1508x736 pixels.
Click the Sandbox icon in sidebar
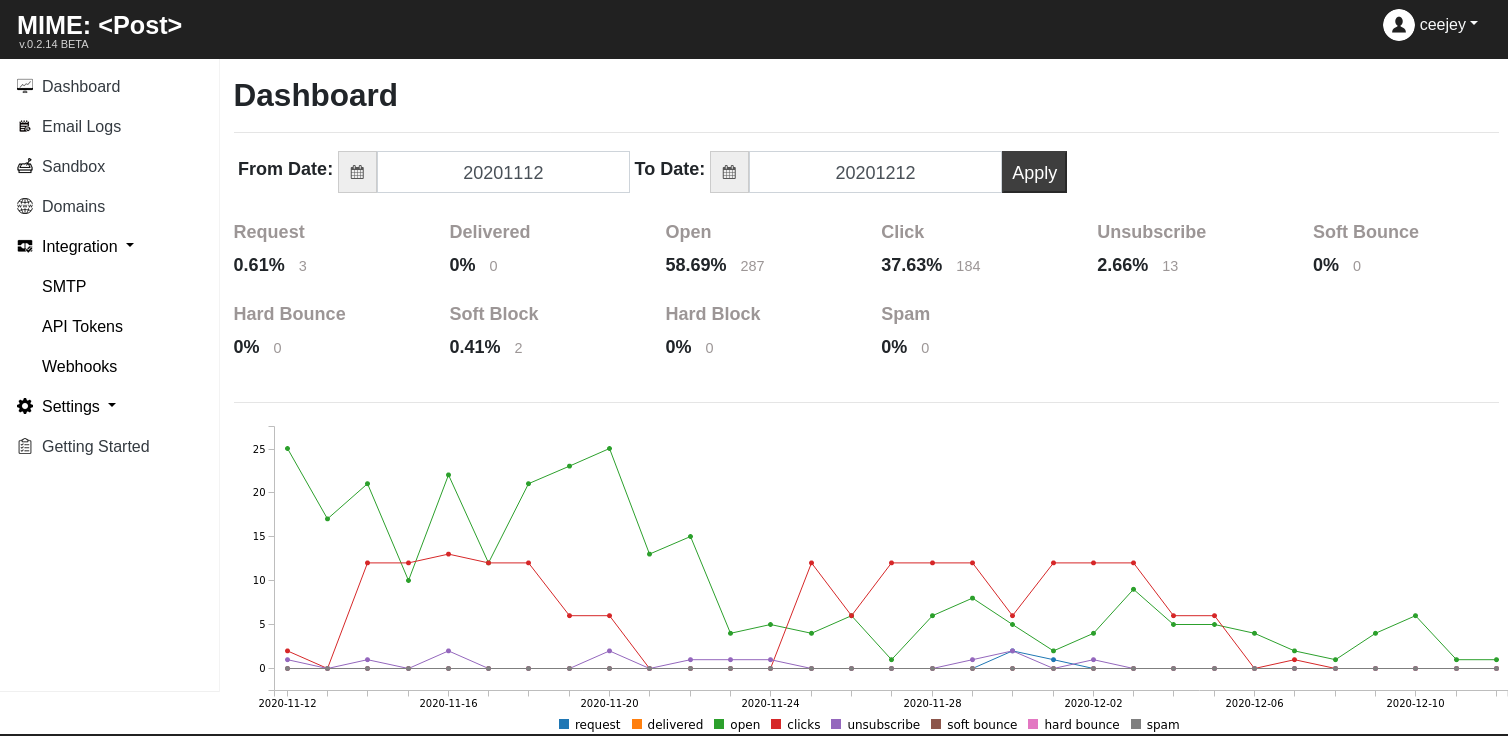pos(25,167)
